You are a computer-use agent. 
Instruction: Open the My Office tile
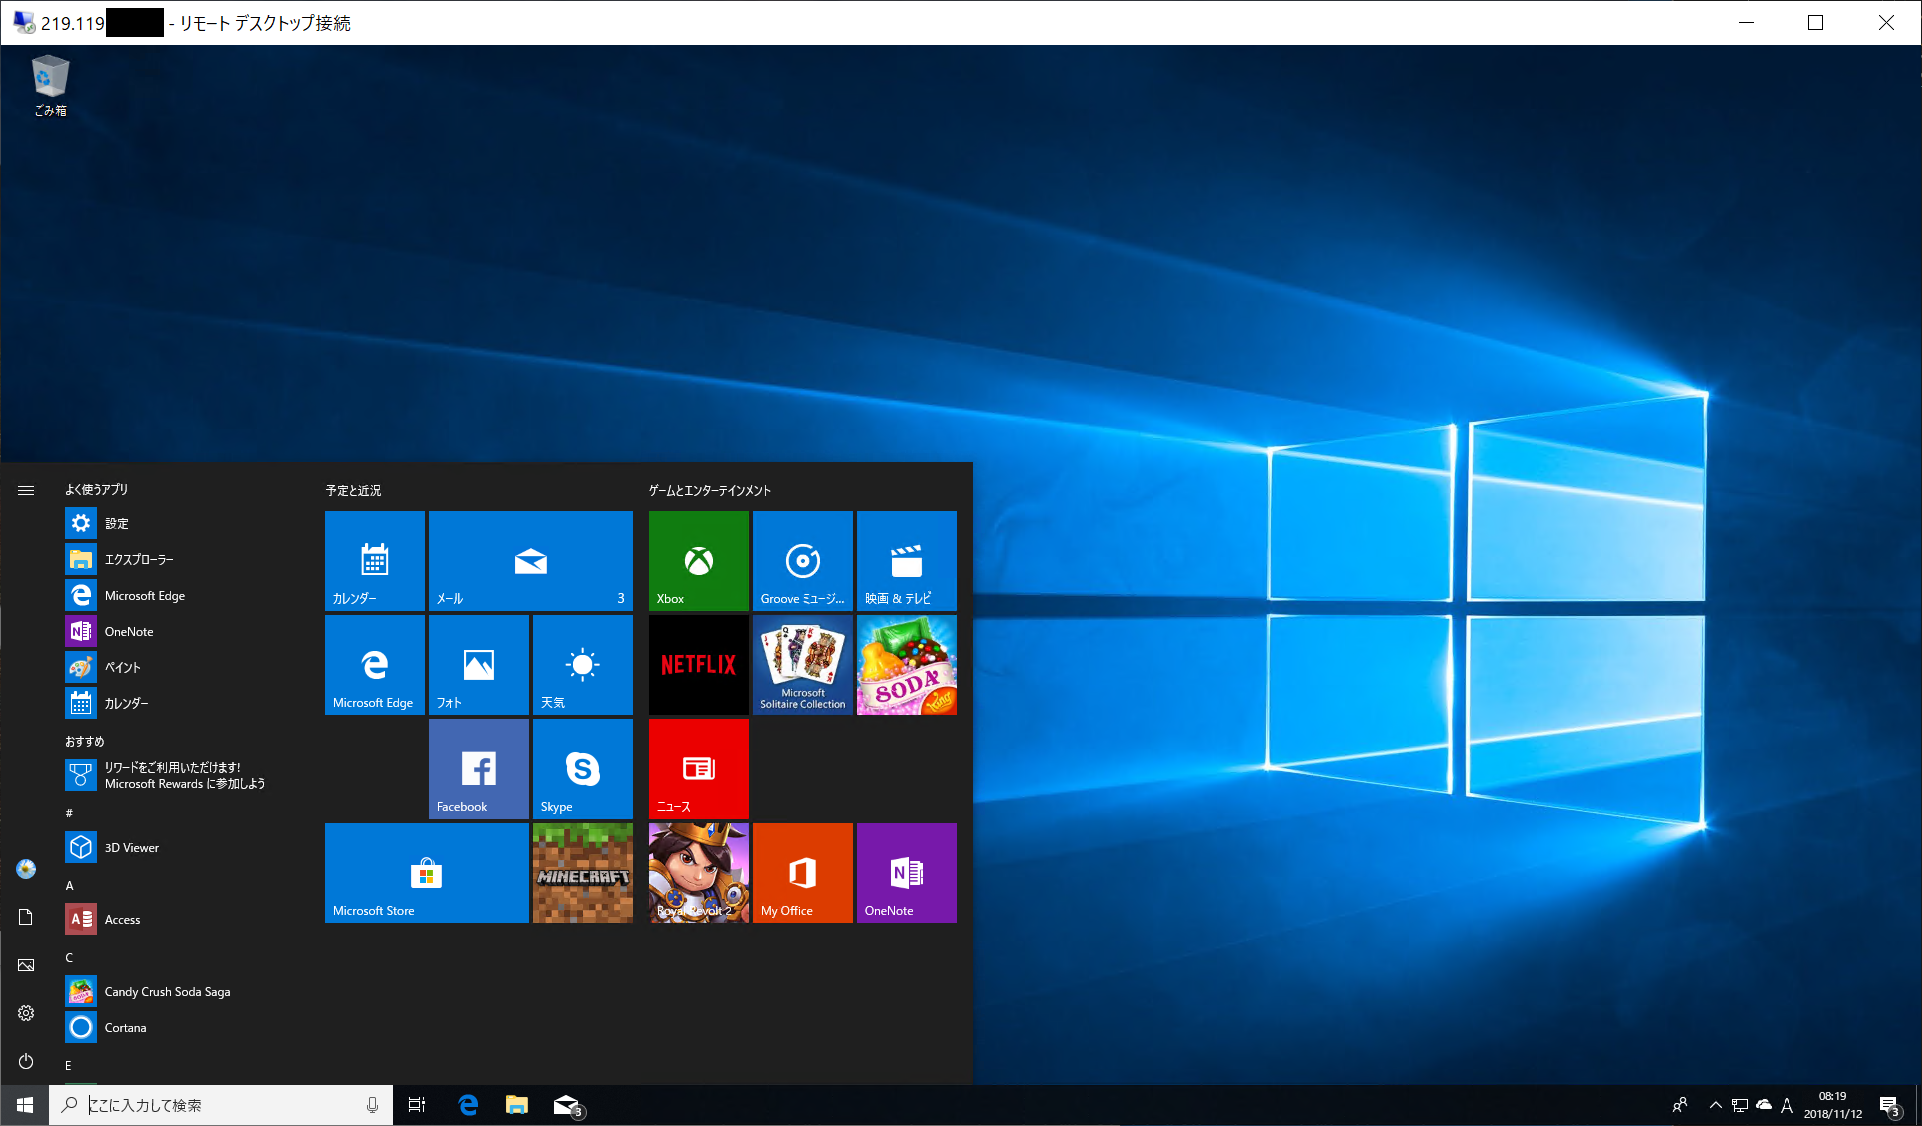pyautogui.click(x=802, y=872)
